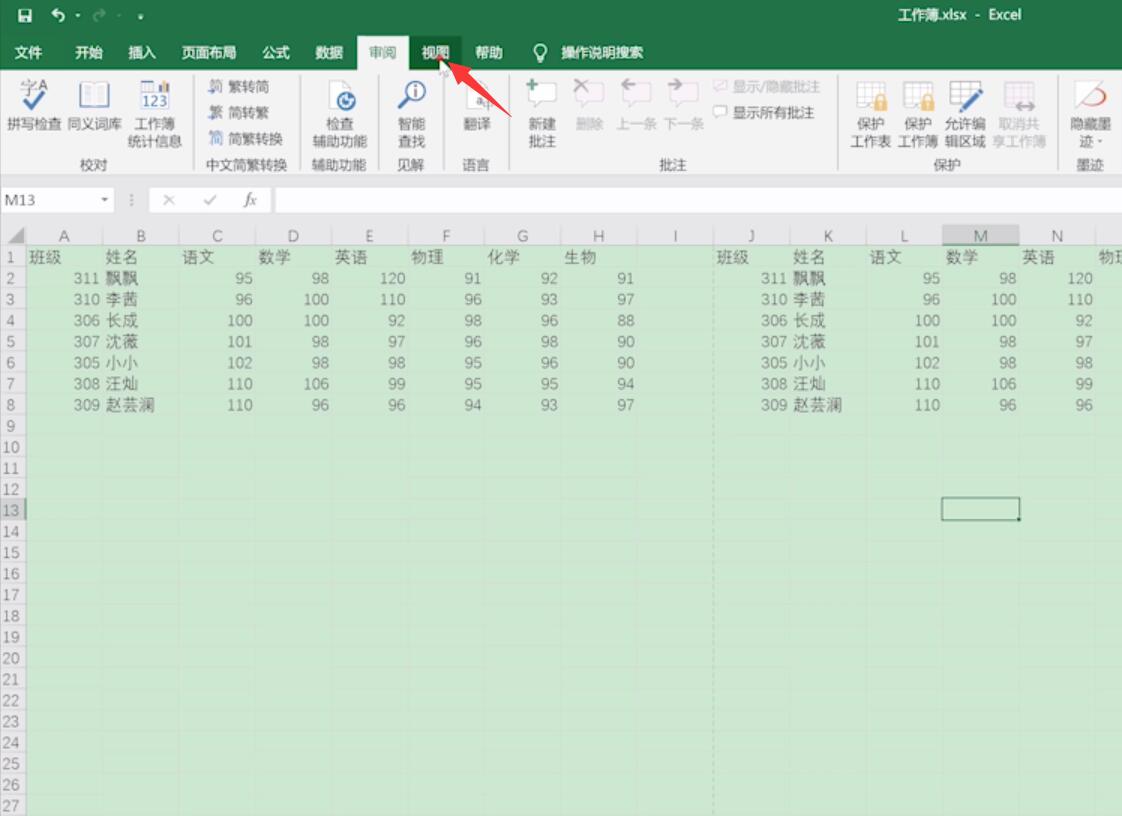Click the Select All corner triangle
This screenshot has height=816, width=1122.
point(14,235)
